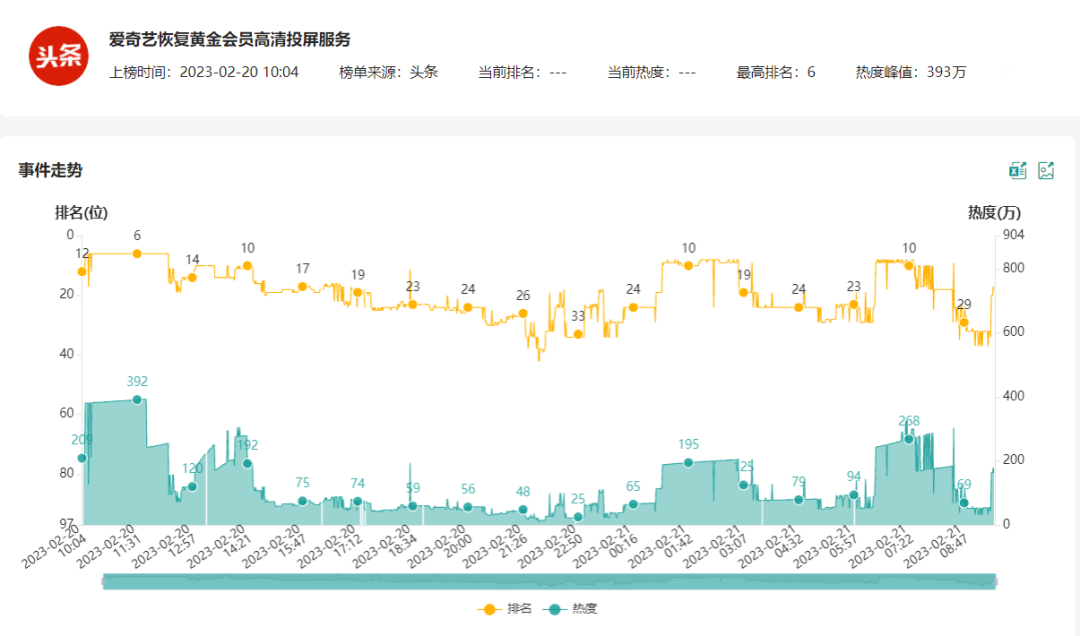Click the red 头条 logo
This screenshot has height=636, width=1080.
coord(59,56)
